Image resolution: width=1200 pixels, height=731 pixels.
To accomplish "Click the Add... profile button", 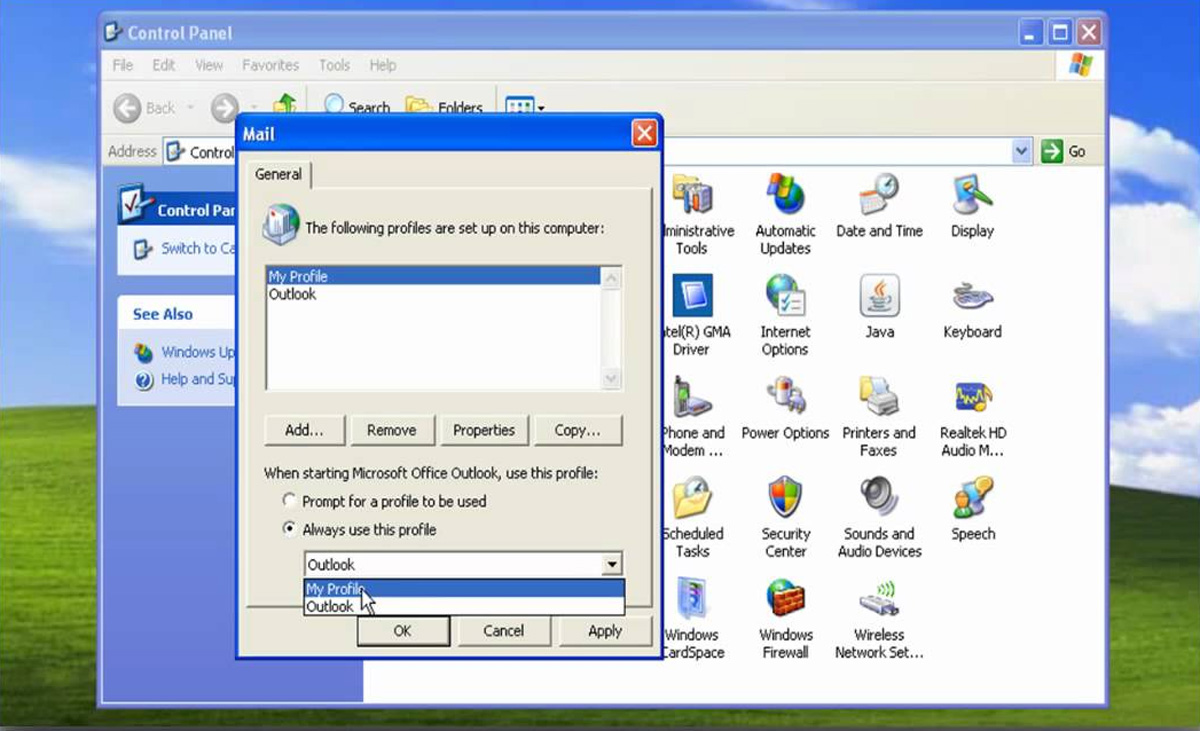I will tap(304, 430).
